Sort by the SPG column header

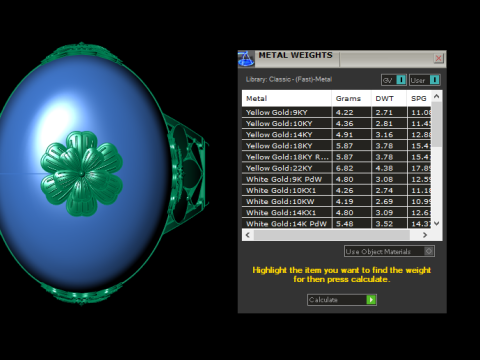419,98
